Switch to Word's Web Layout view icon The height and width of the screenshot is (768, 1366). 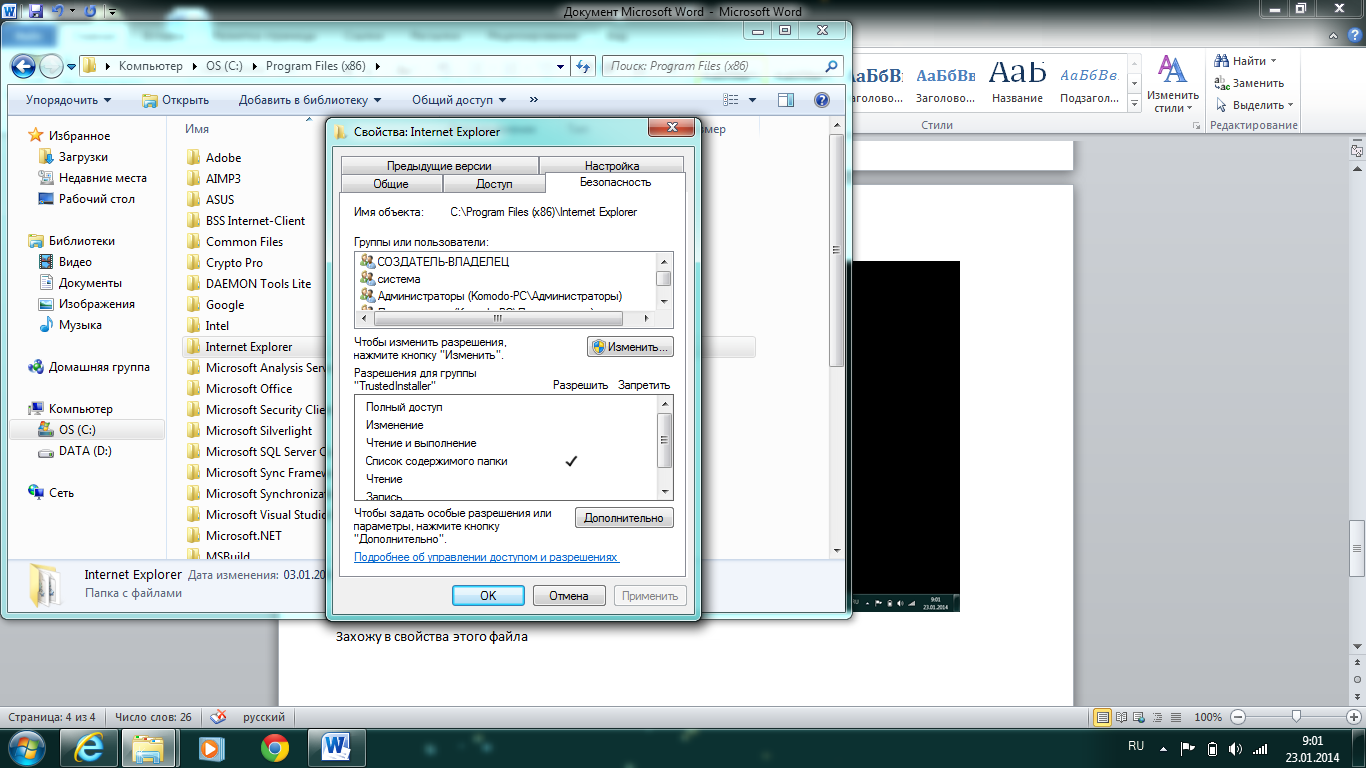pos(1139,717)
